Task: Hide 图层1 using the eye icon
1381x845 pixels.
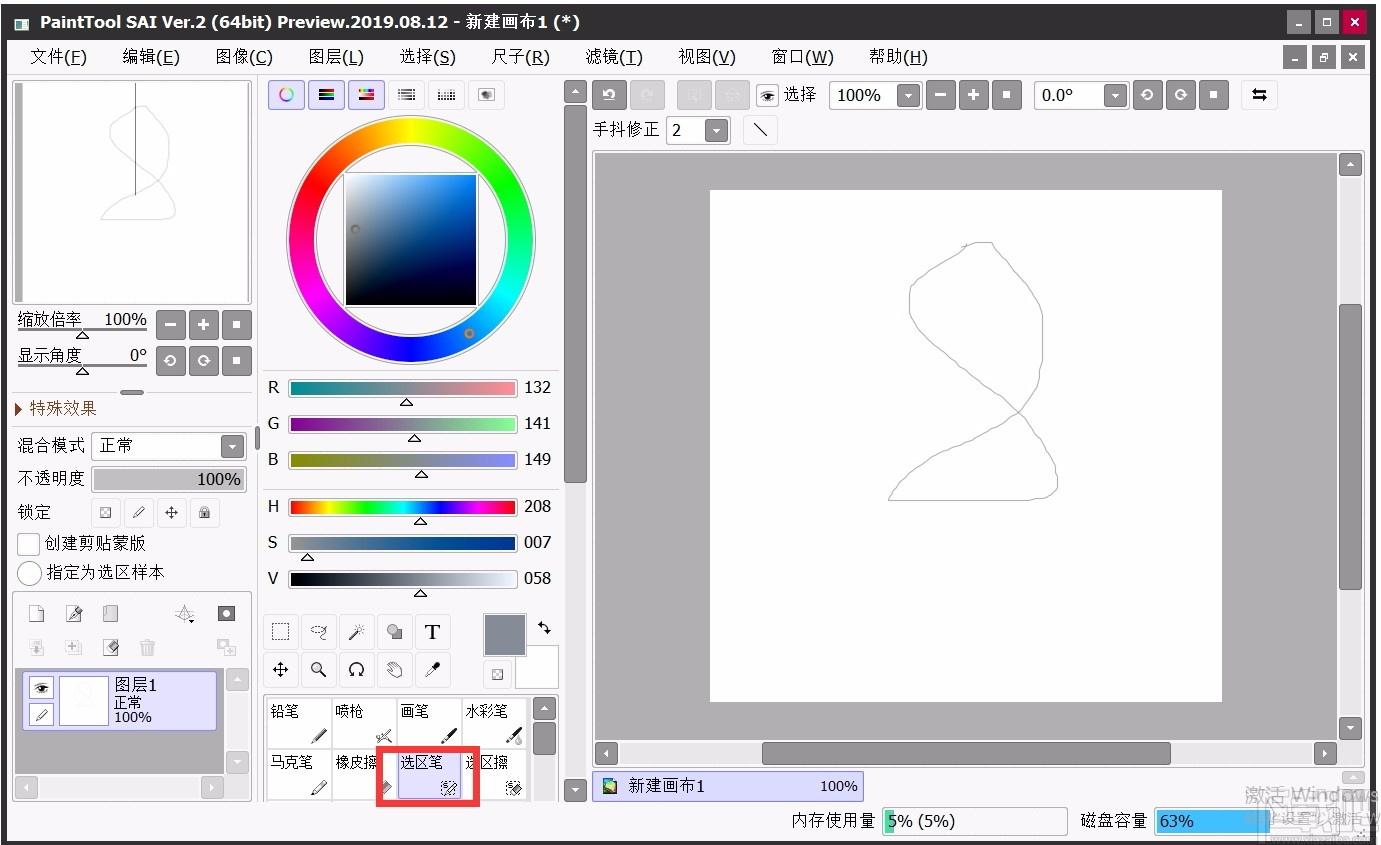Action: click(x=41, y=687)
